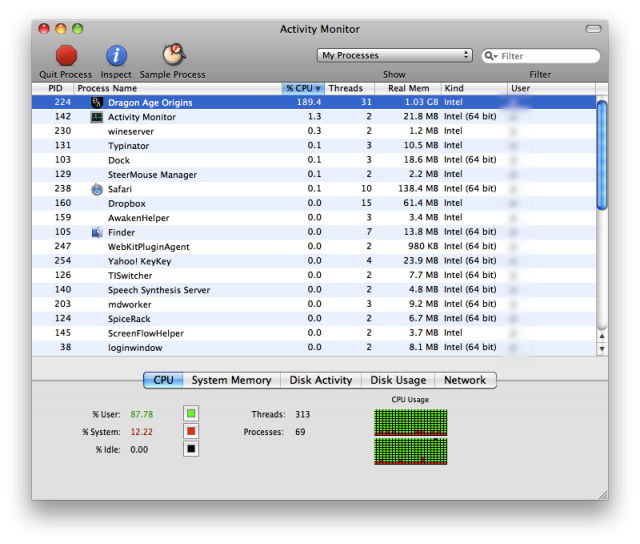Open the My Processes show dropdown
Viewport: 640px width, 544px height.
point(395,56)
